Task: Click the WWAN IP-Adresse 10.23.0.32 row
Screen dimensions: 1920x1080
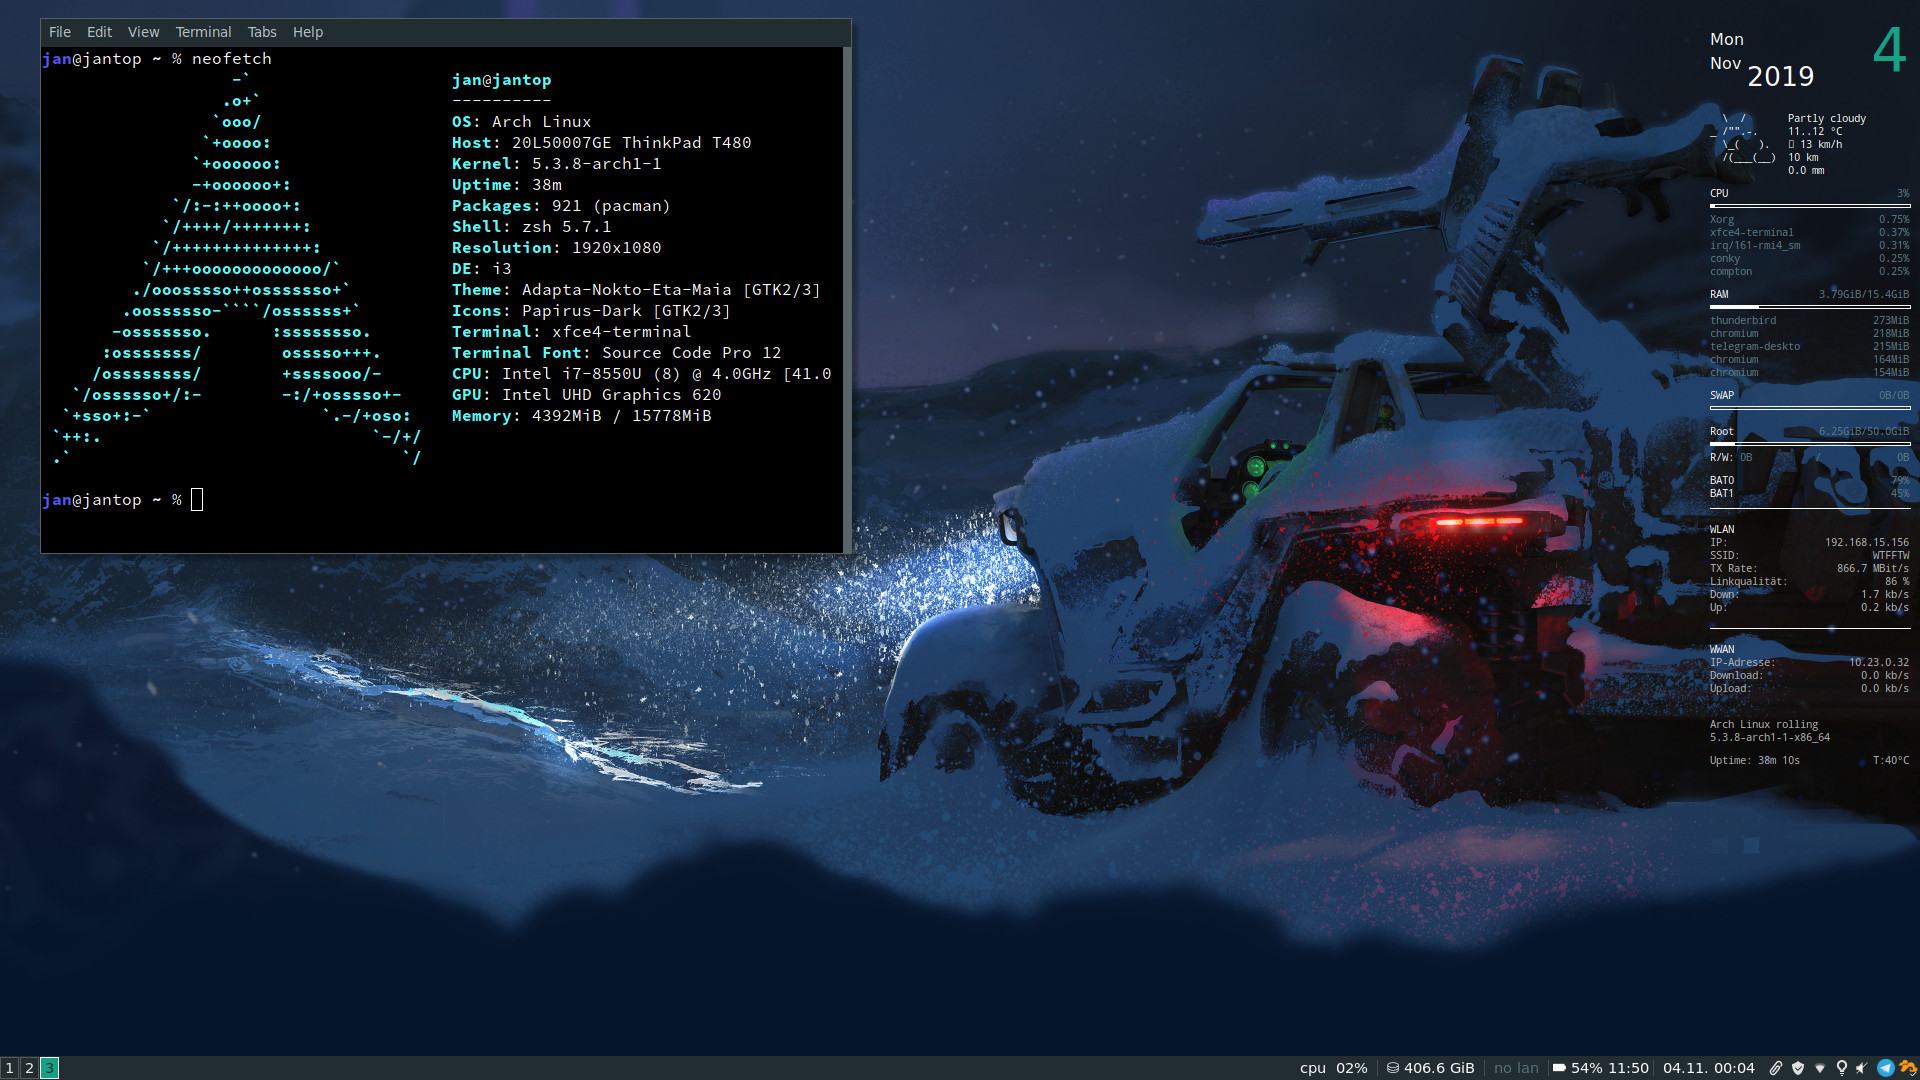Action: click(1809, 662)
